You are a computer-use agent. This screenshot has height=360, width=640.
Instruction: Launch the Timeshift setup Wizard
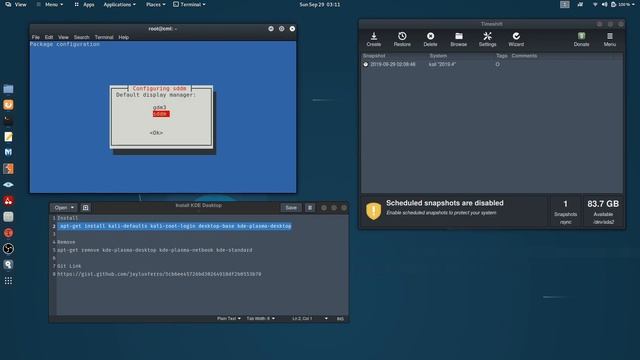tap(516, 39)
